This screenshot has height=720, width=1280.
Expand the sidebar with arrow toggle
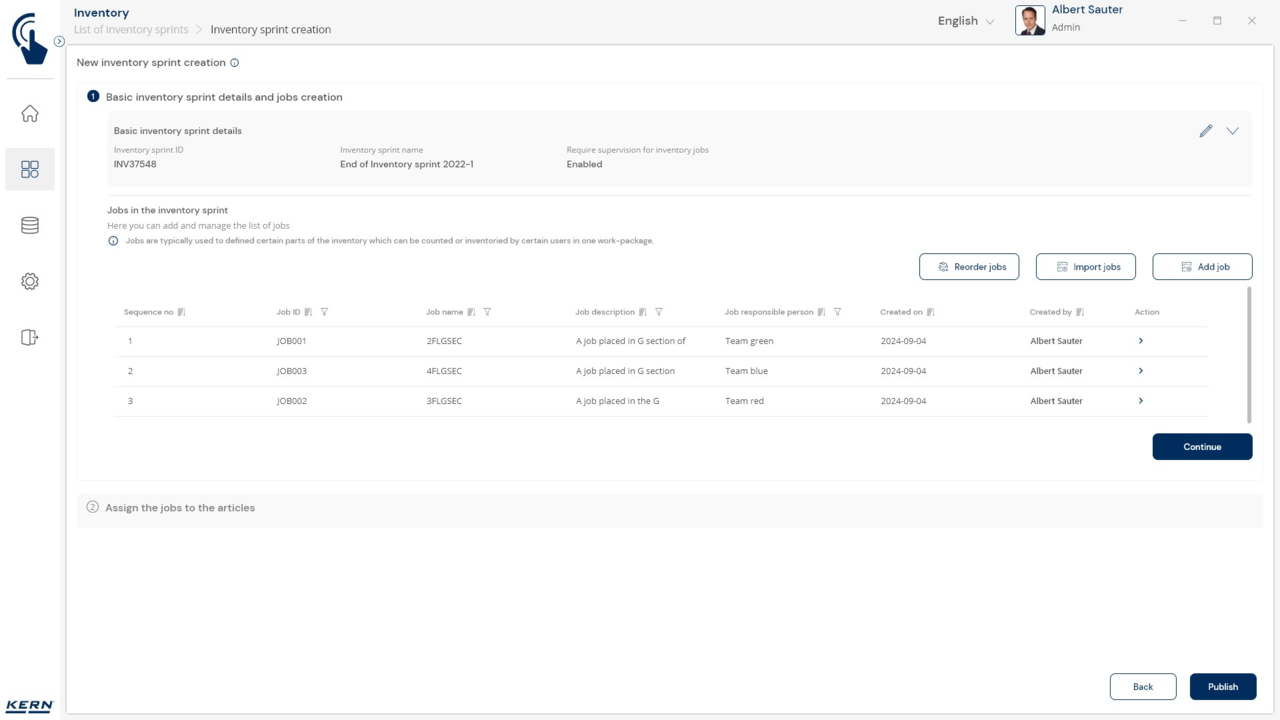59,42
